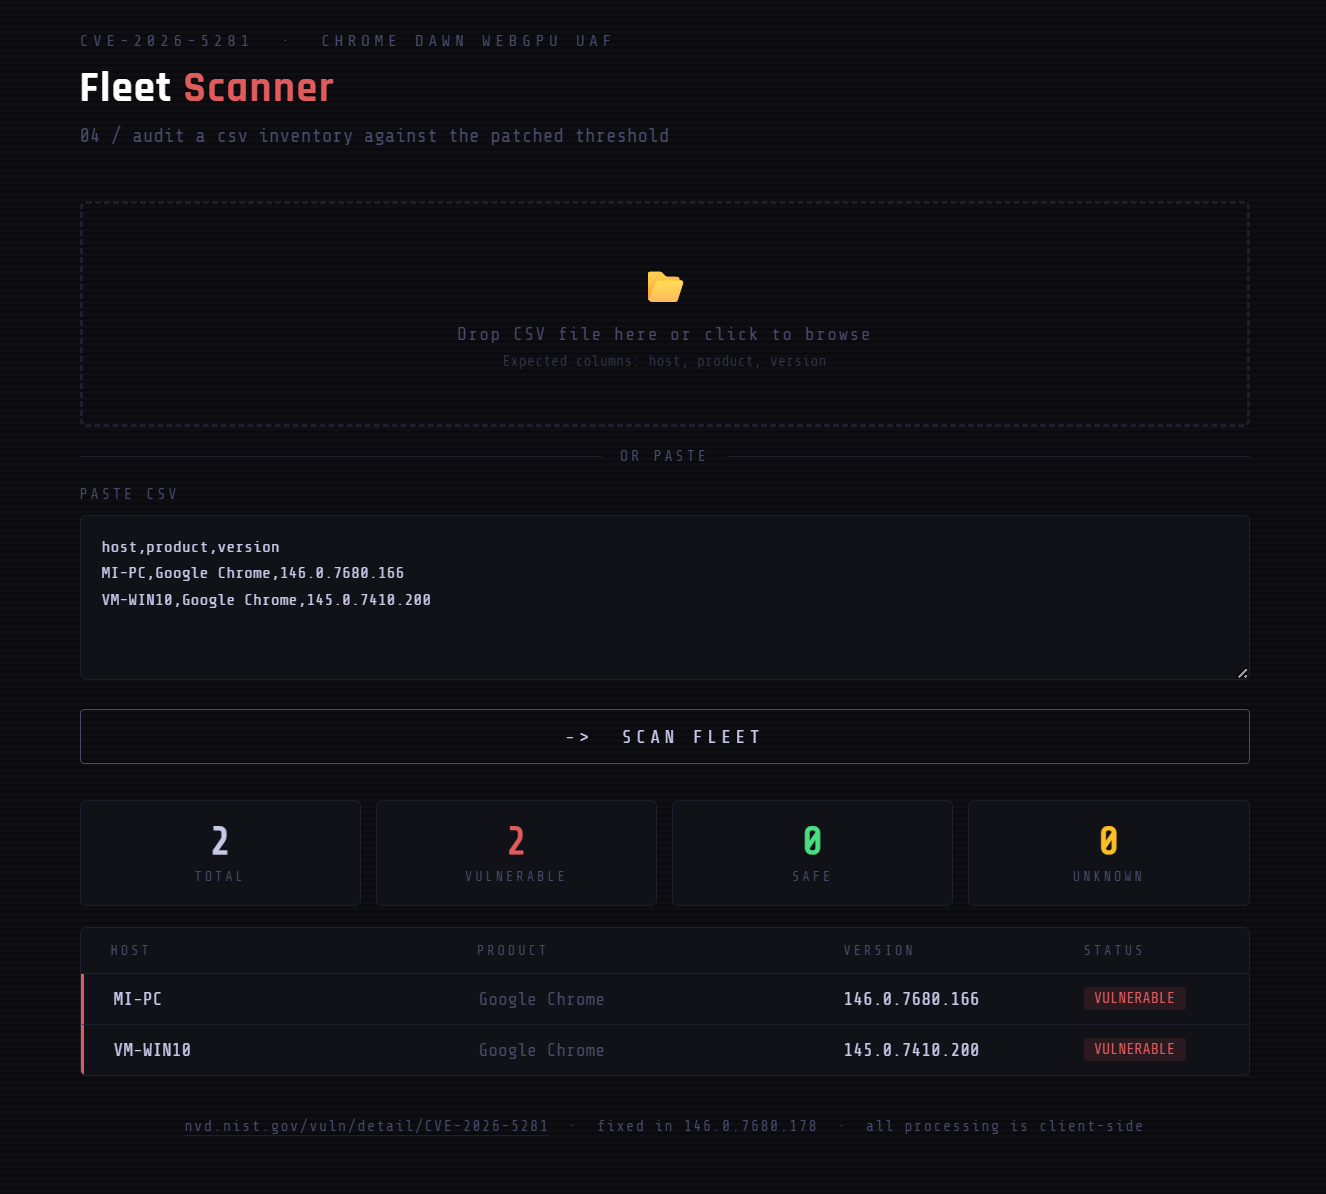This screenshot has width=1326, height=1194.
Task: Click the Vulnerable badge for MI-PC
Action: click(1134, 998)
